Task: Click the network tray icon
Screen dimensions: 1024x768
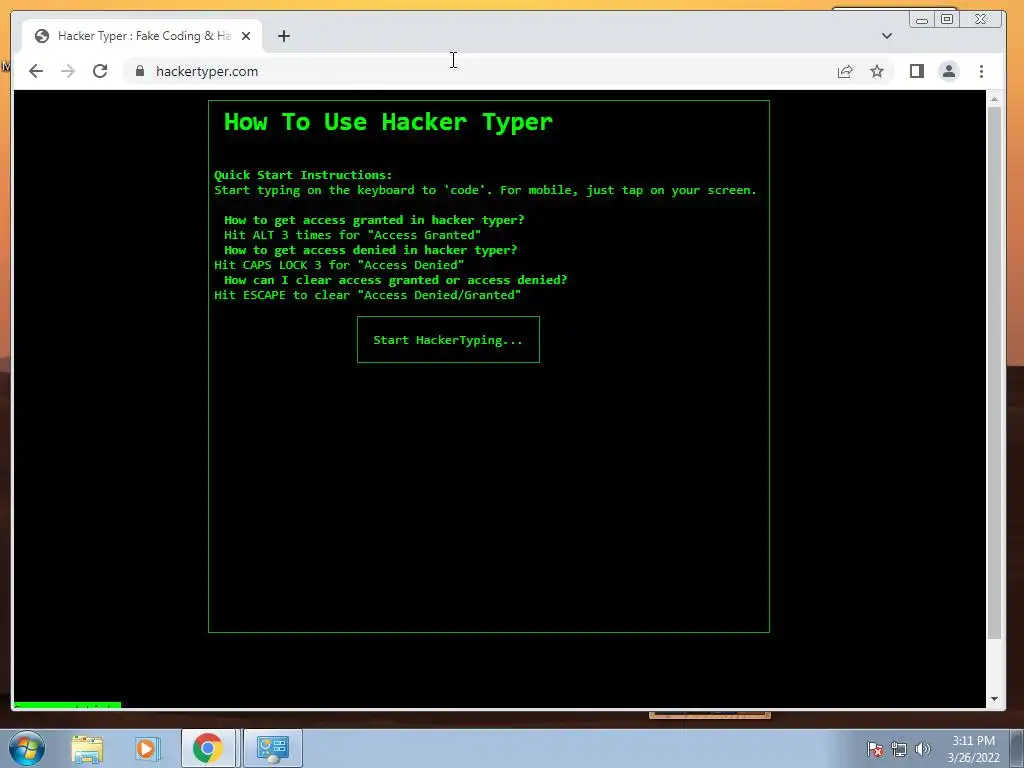Action: (899, 749)
